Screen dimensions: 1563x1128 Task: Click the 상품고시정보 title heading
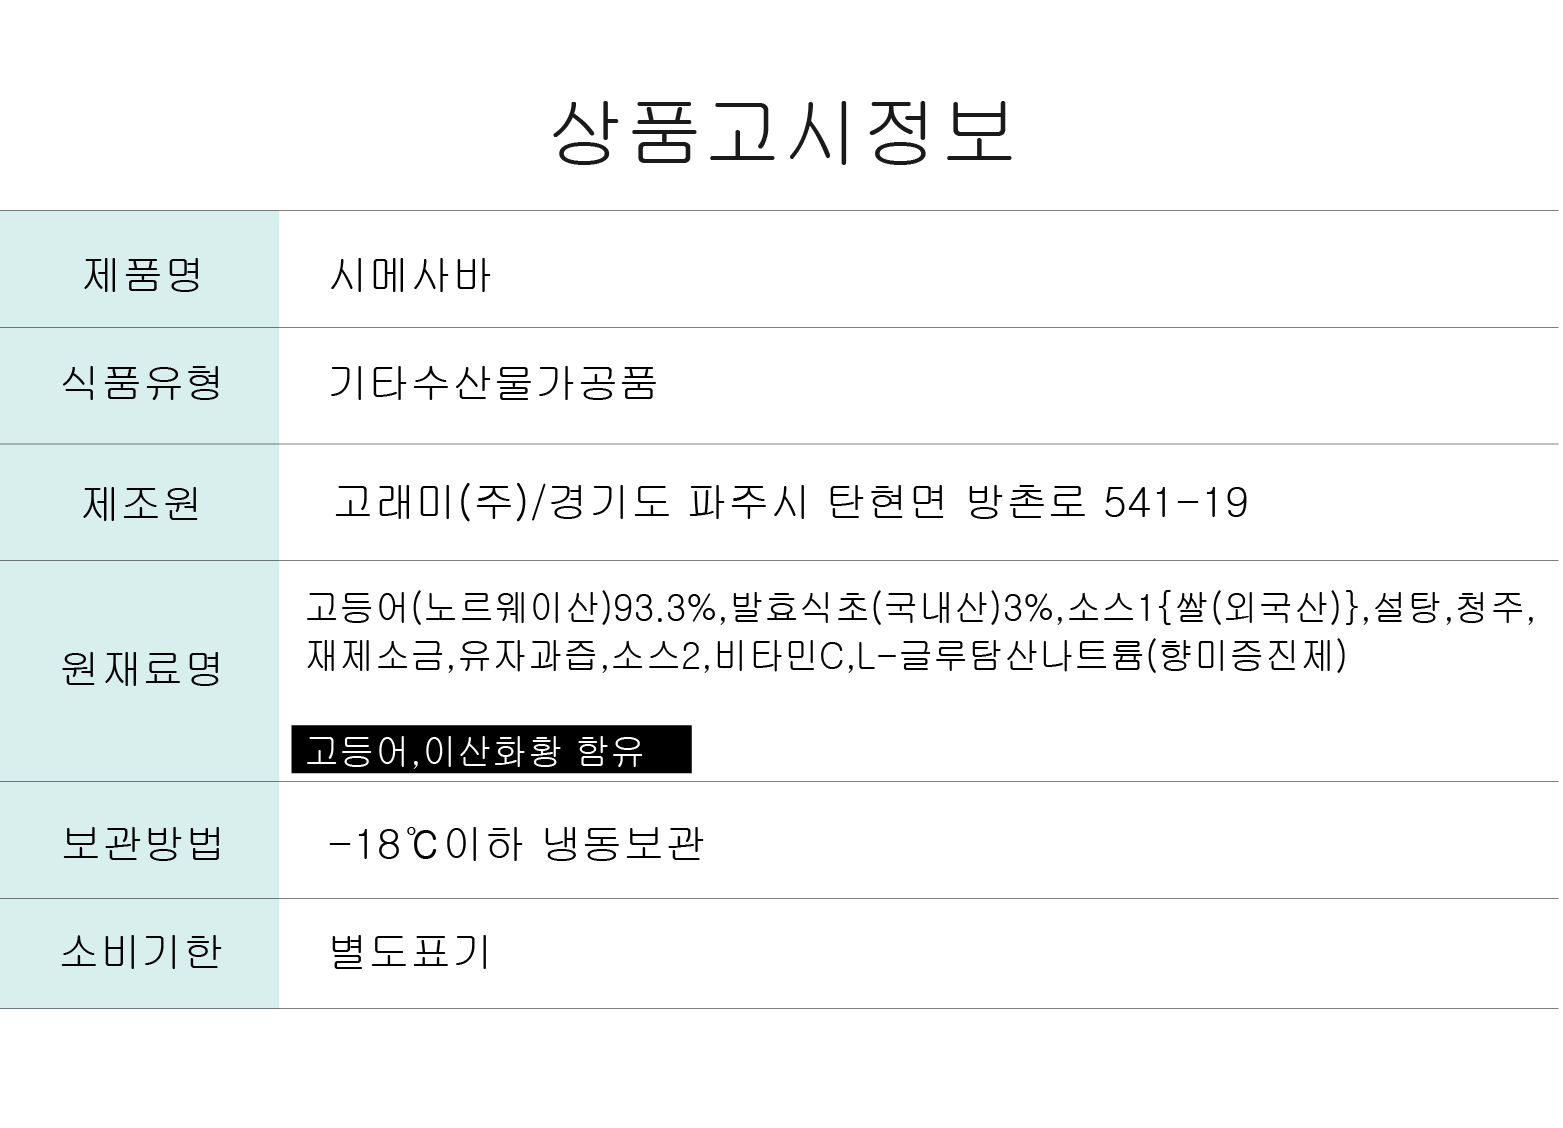click(783, 131)
